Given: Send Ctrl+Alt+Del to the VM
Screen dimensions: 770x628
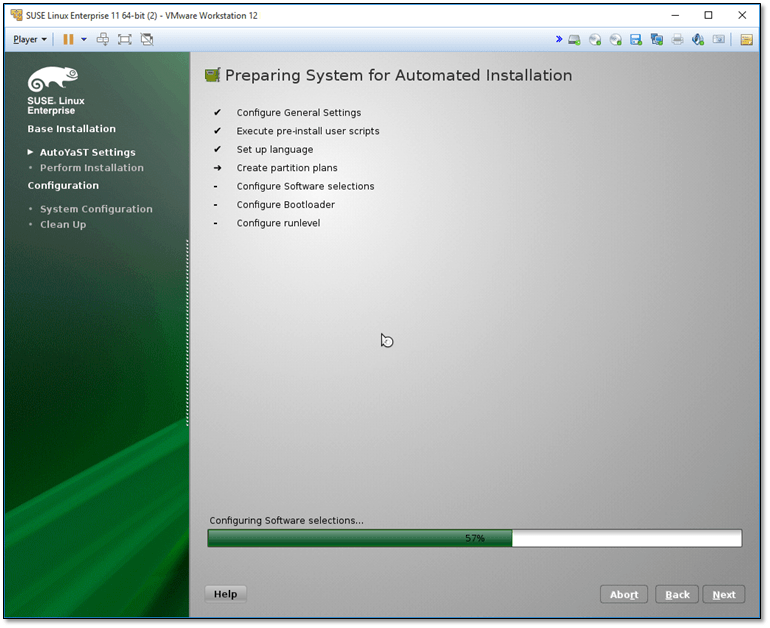Looking at the screenshot, I should (103, 39).
